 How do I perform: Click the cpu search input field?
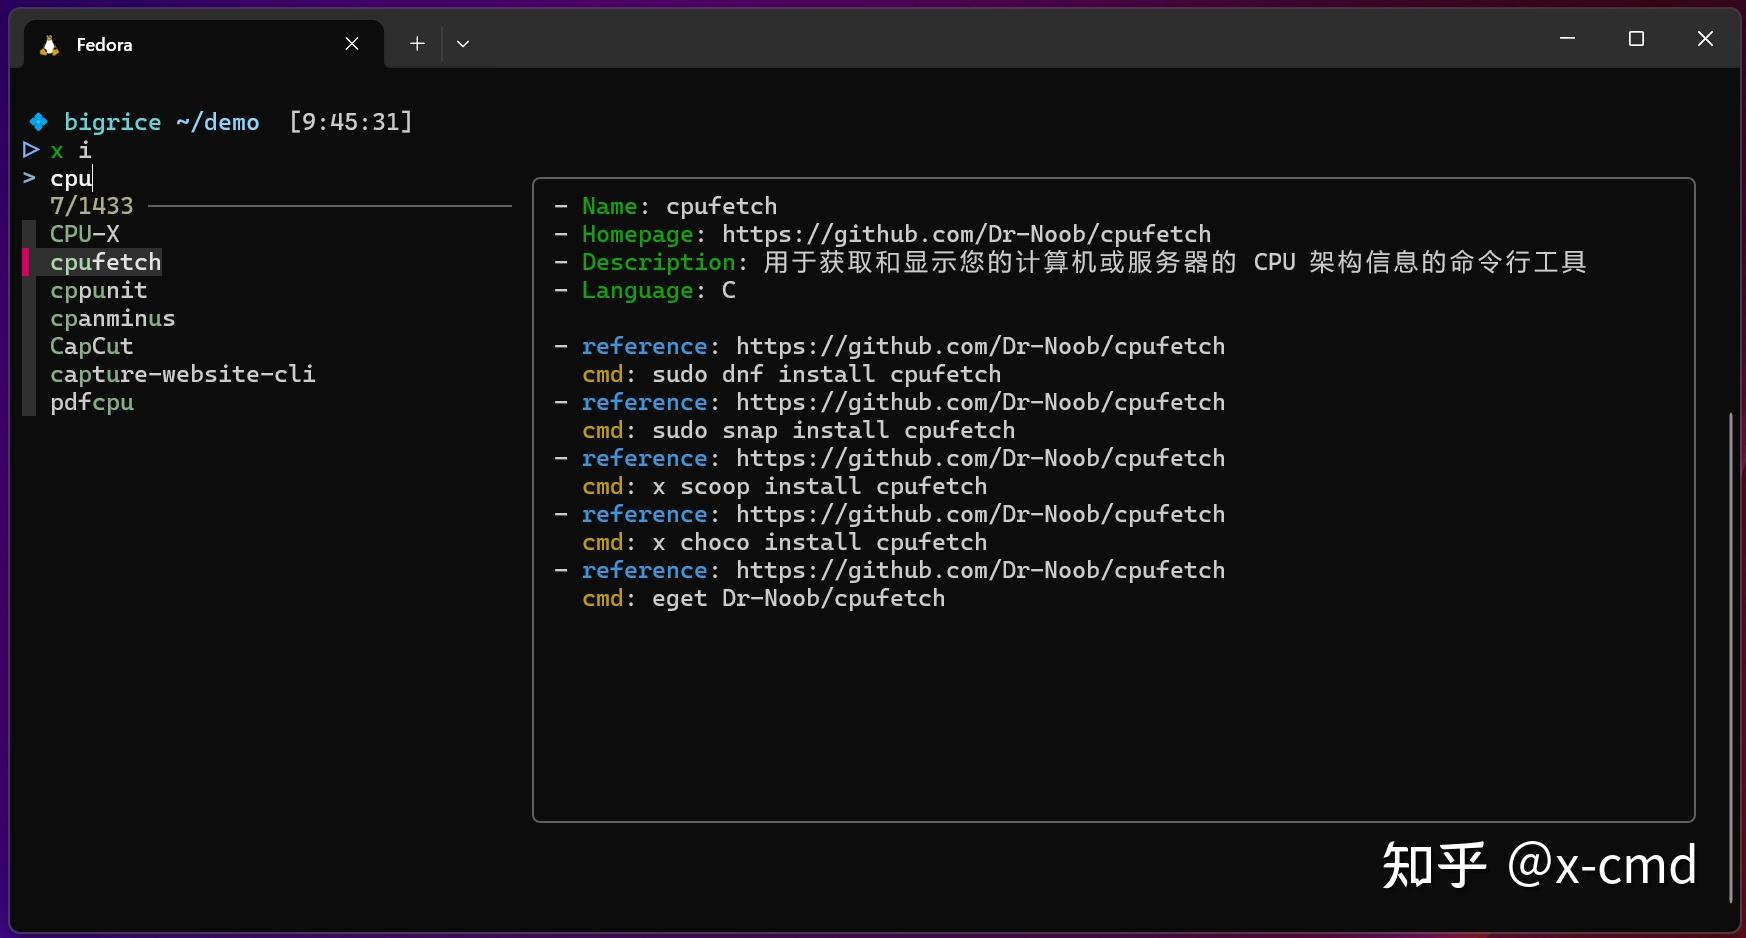(71, 179)
